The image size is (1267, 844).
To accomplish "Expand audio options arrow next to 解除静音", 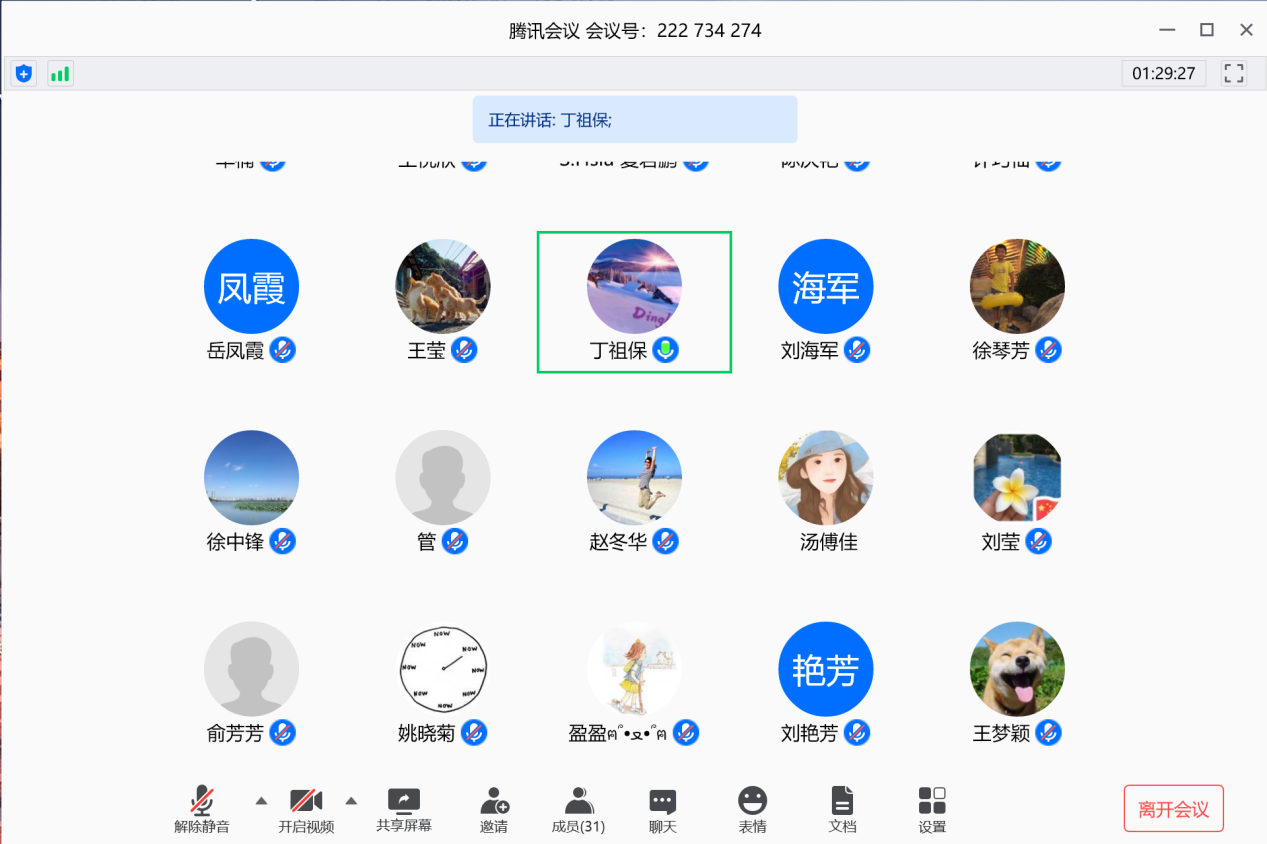I will (261, 800).
